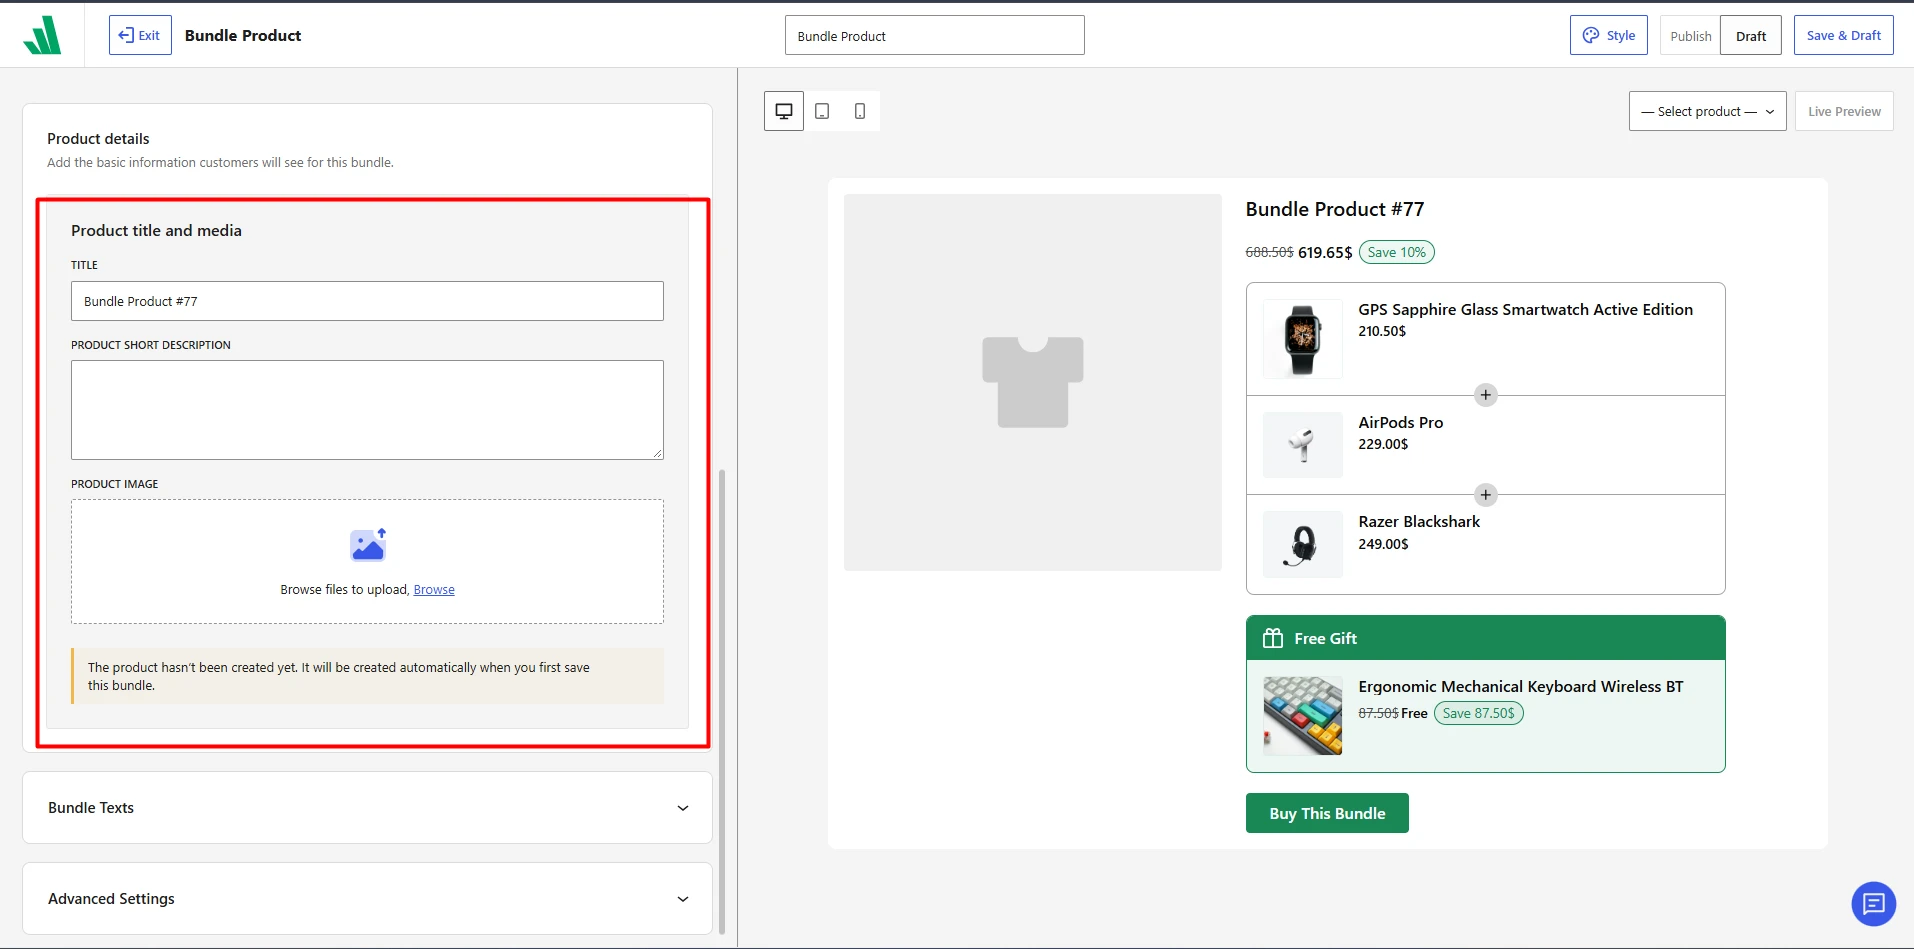Click GPS Sapphire Glass Smartwatch title
Screen dimensions: 1914x949
coord(1525,310)
